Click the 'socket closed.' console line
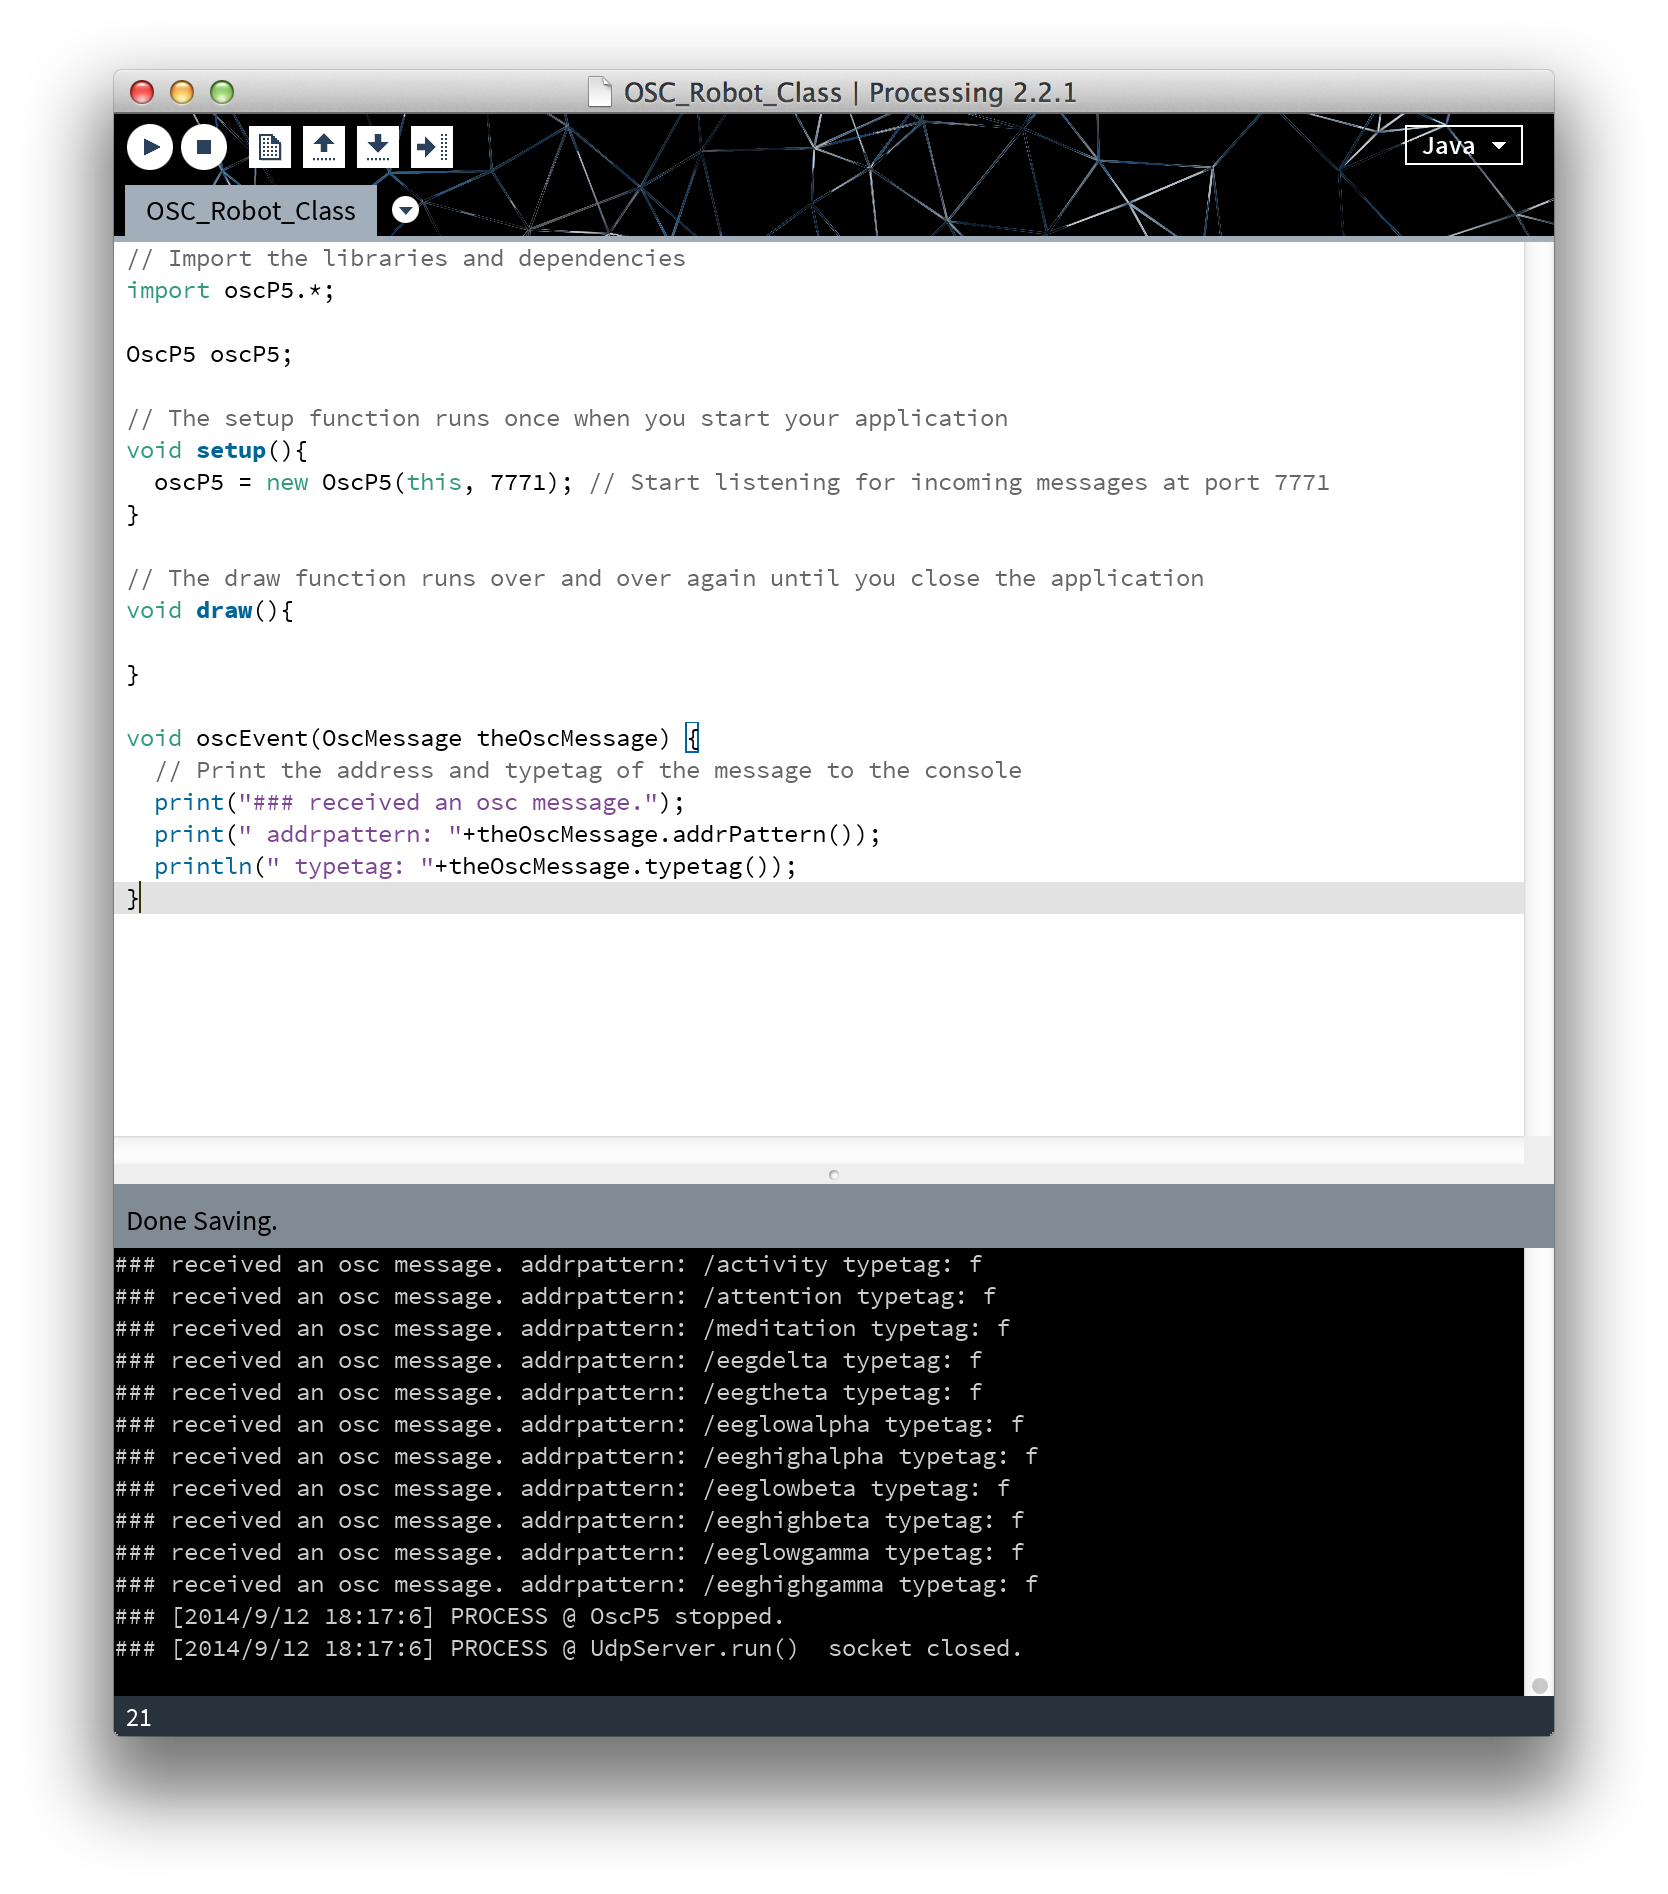Screen dimensions: 1668x1894 (x=569, y=1649)
